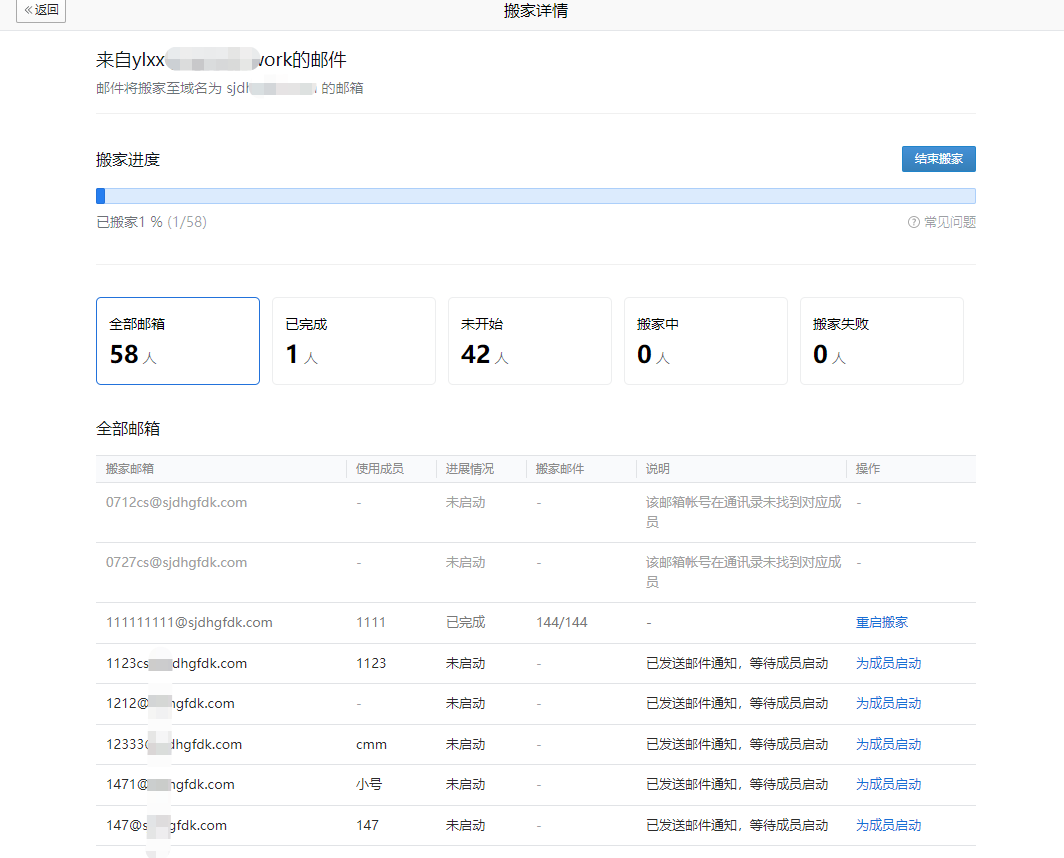1064x858 pixels.
Task: Click member name 小号
Action: pos(368,784)
